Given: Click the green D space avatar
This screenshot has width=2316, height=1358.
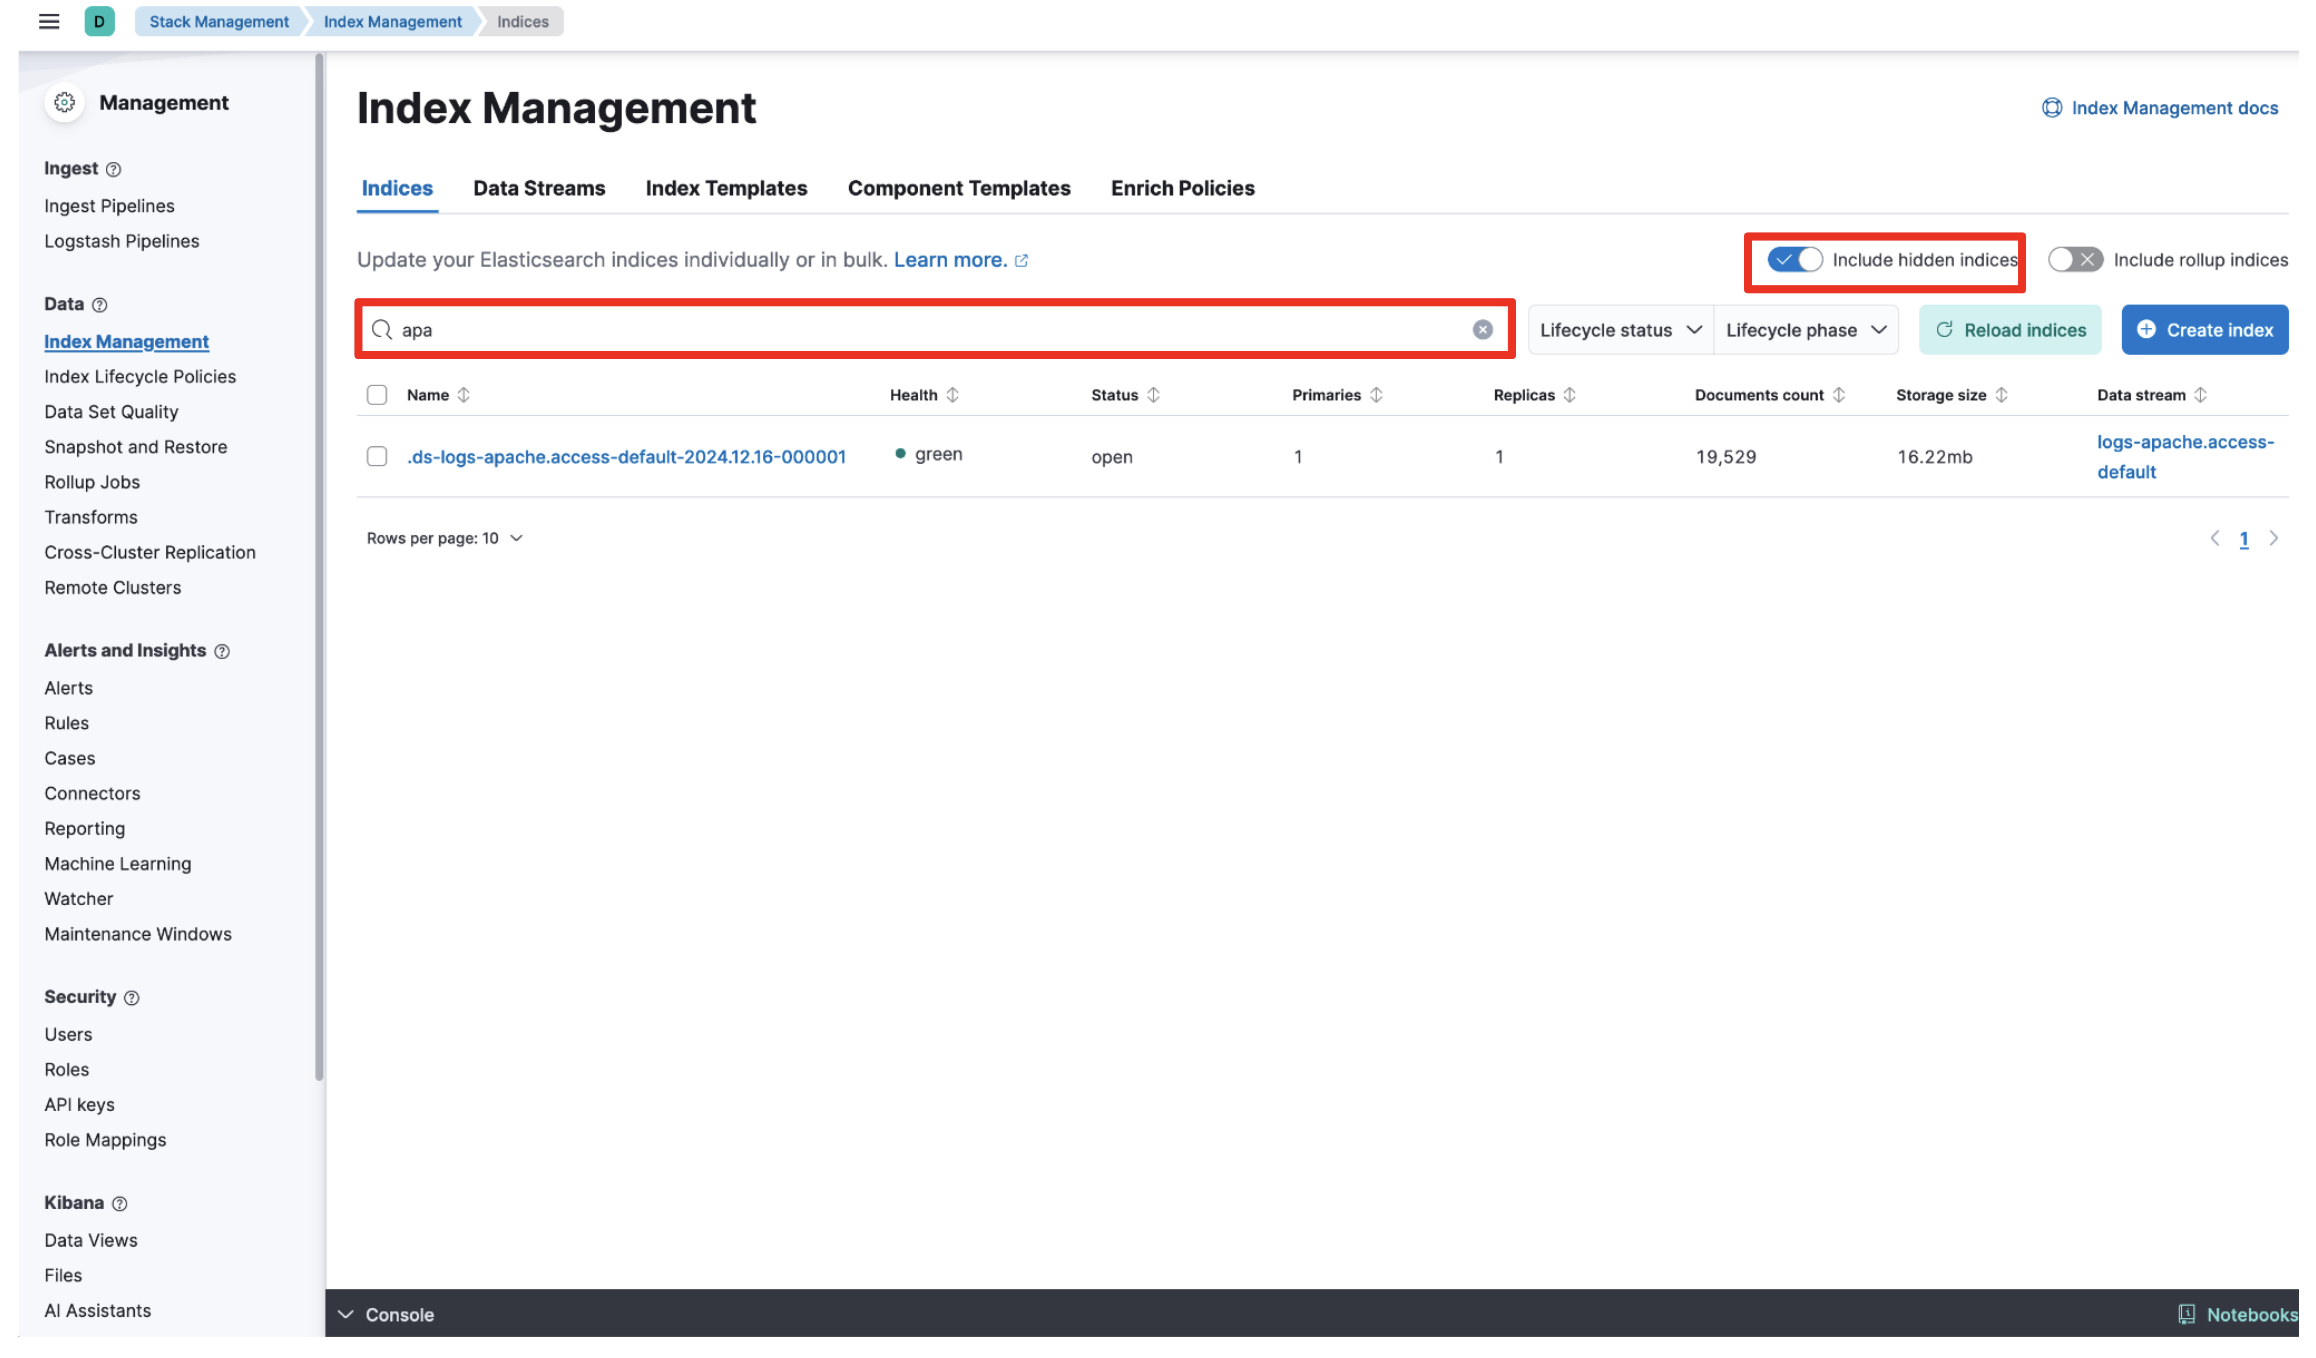Looking at the screenshot, I should pos(99,21).
